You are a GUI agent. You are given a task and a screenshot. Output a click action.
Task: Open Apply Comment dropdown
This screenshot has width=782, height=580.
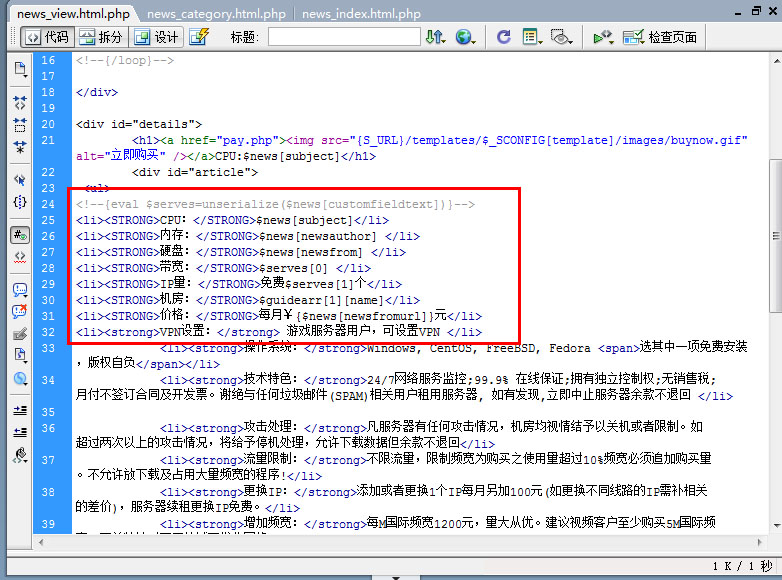click(x=20, y=290)
